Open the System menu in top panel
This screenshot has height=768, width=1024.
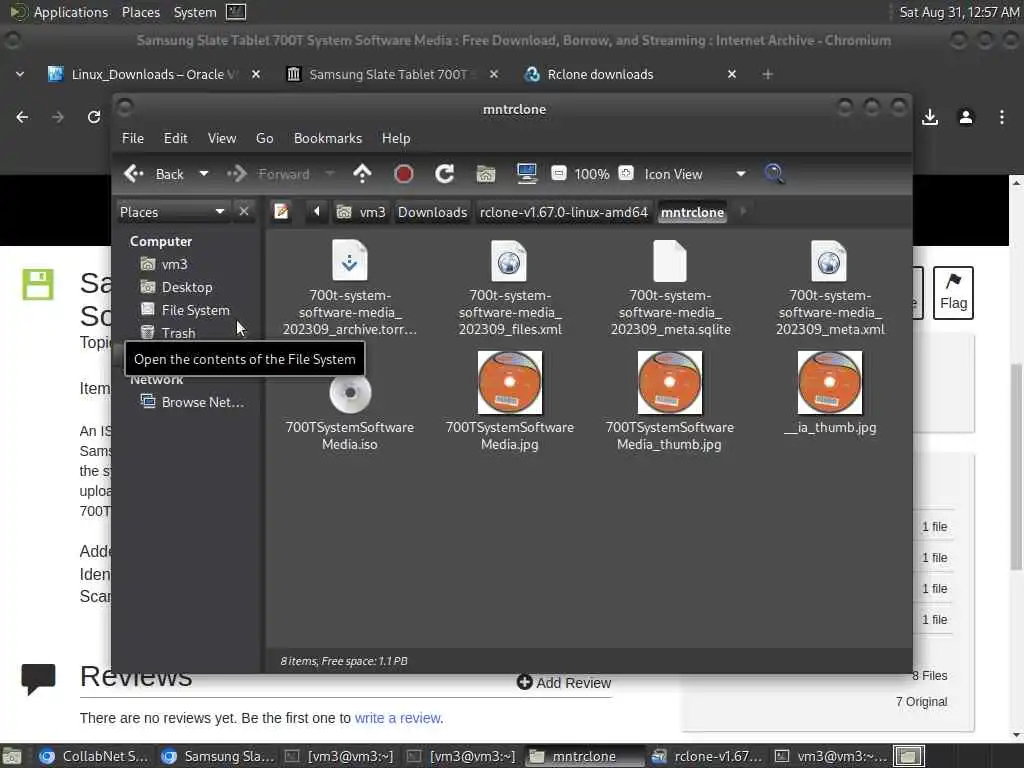[x=195, y=12]
